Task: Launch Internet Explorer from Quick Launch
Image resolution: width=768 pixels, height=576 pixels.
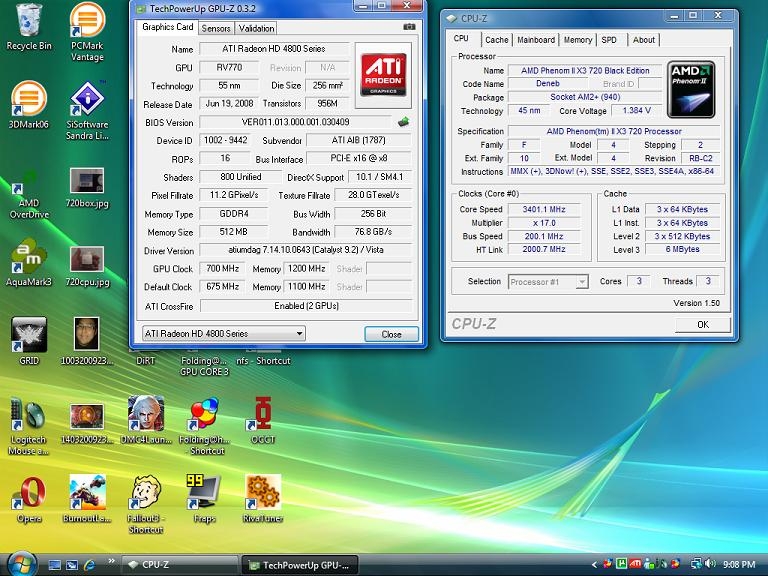Action: coord(90,564)
